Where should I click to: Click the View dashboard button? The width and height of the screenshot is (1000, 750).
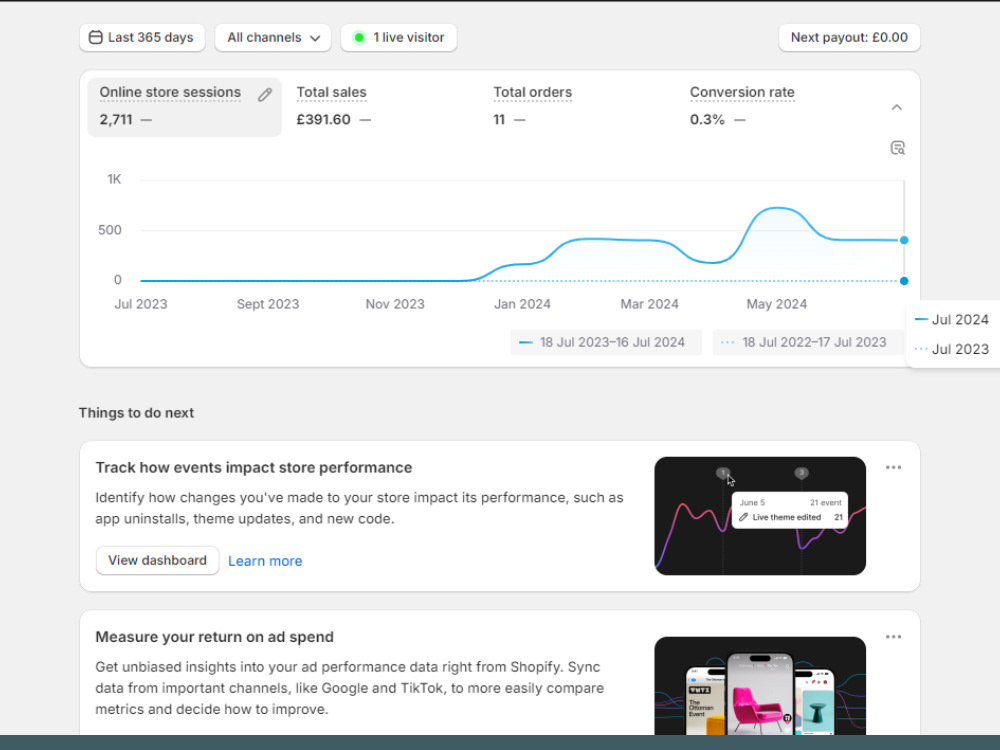pos(158,561)
